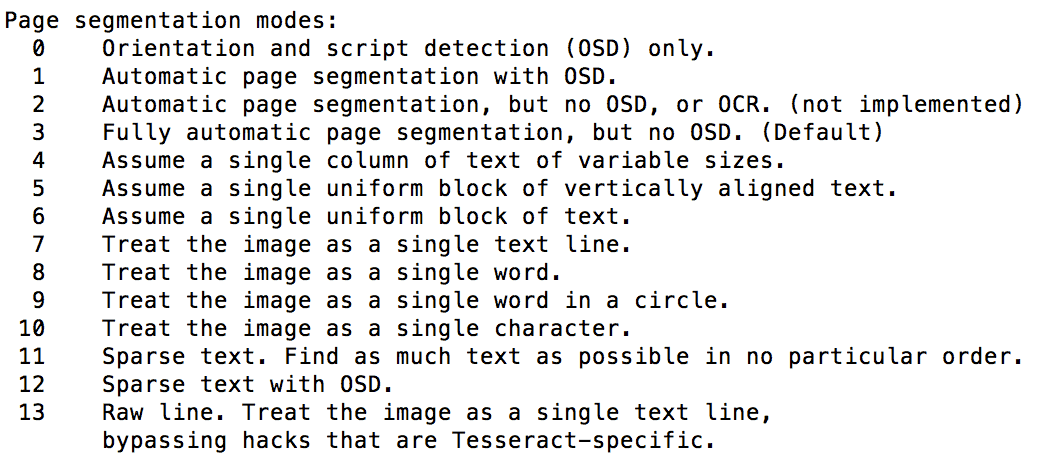Click 'bypassing hacks that are Tesseract-specific' line
Screen dimensions: 1042x460
coord(409,440)
